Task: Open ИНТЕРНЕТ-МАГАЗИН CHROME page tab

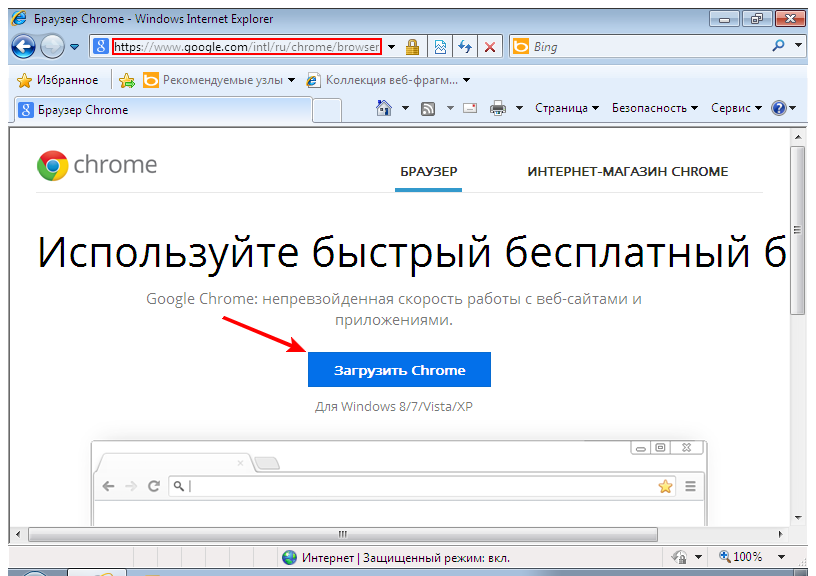Action: tap(628, 172)
